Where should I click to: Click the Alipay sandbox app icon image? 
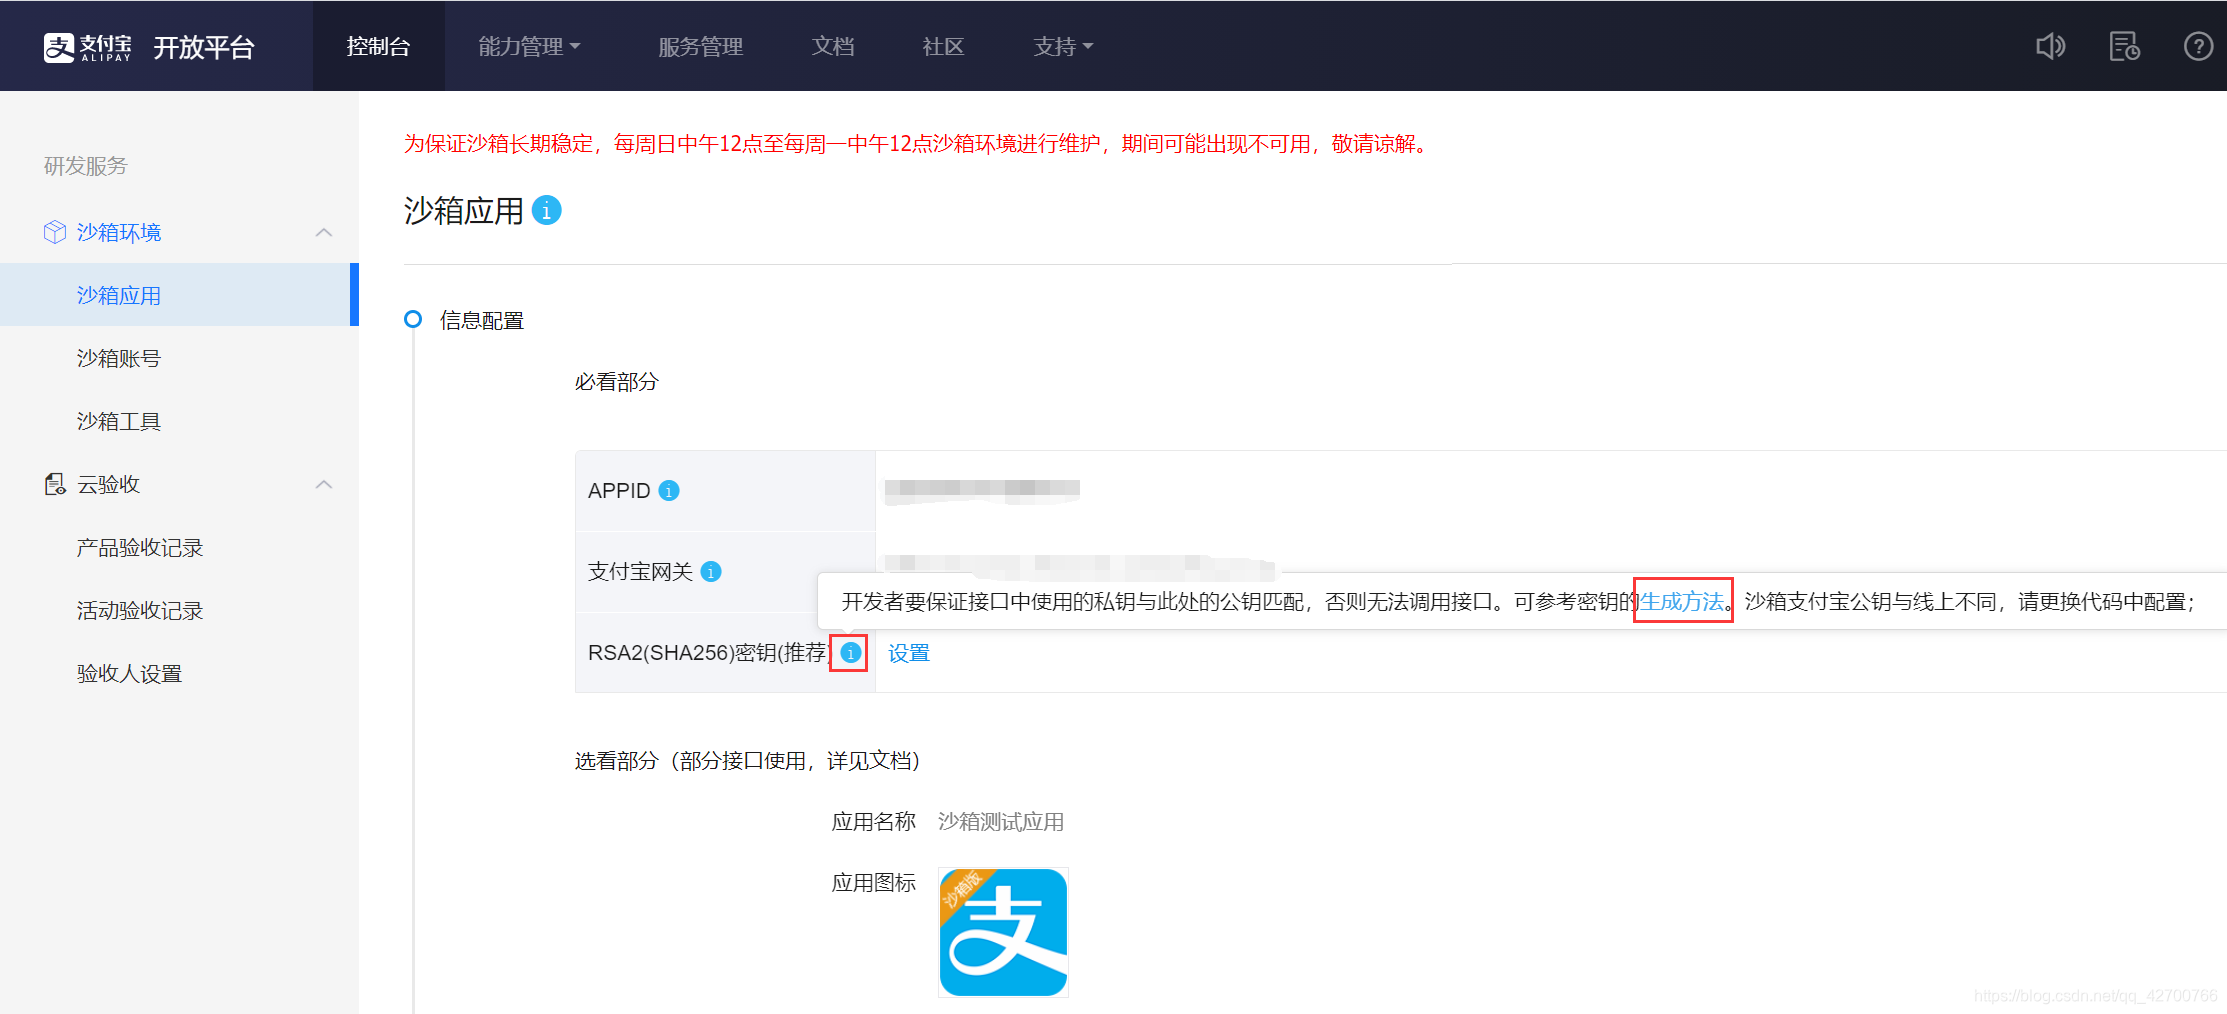click(x=1003, y=932)
